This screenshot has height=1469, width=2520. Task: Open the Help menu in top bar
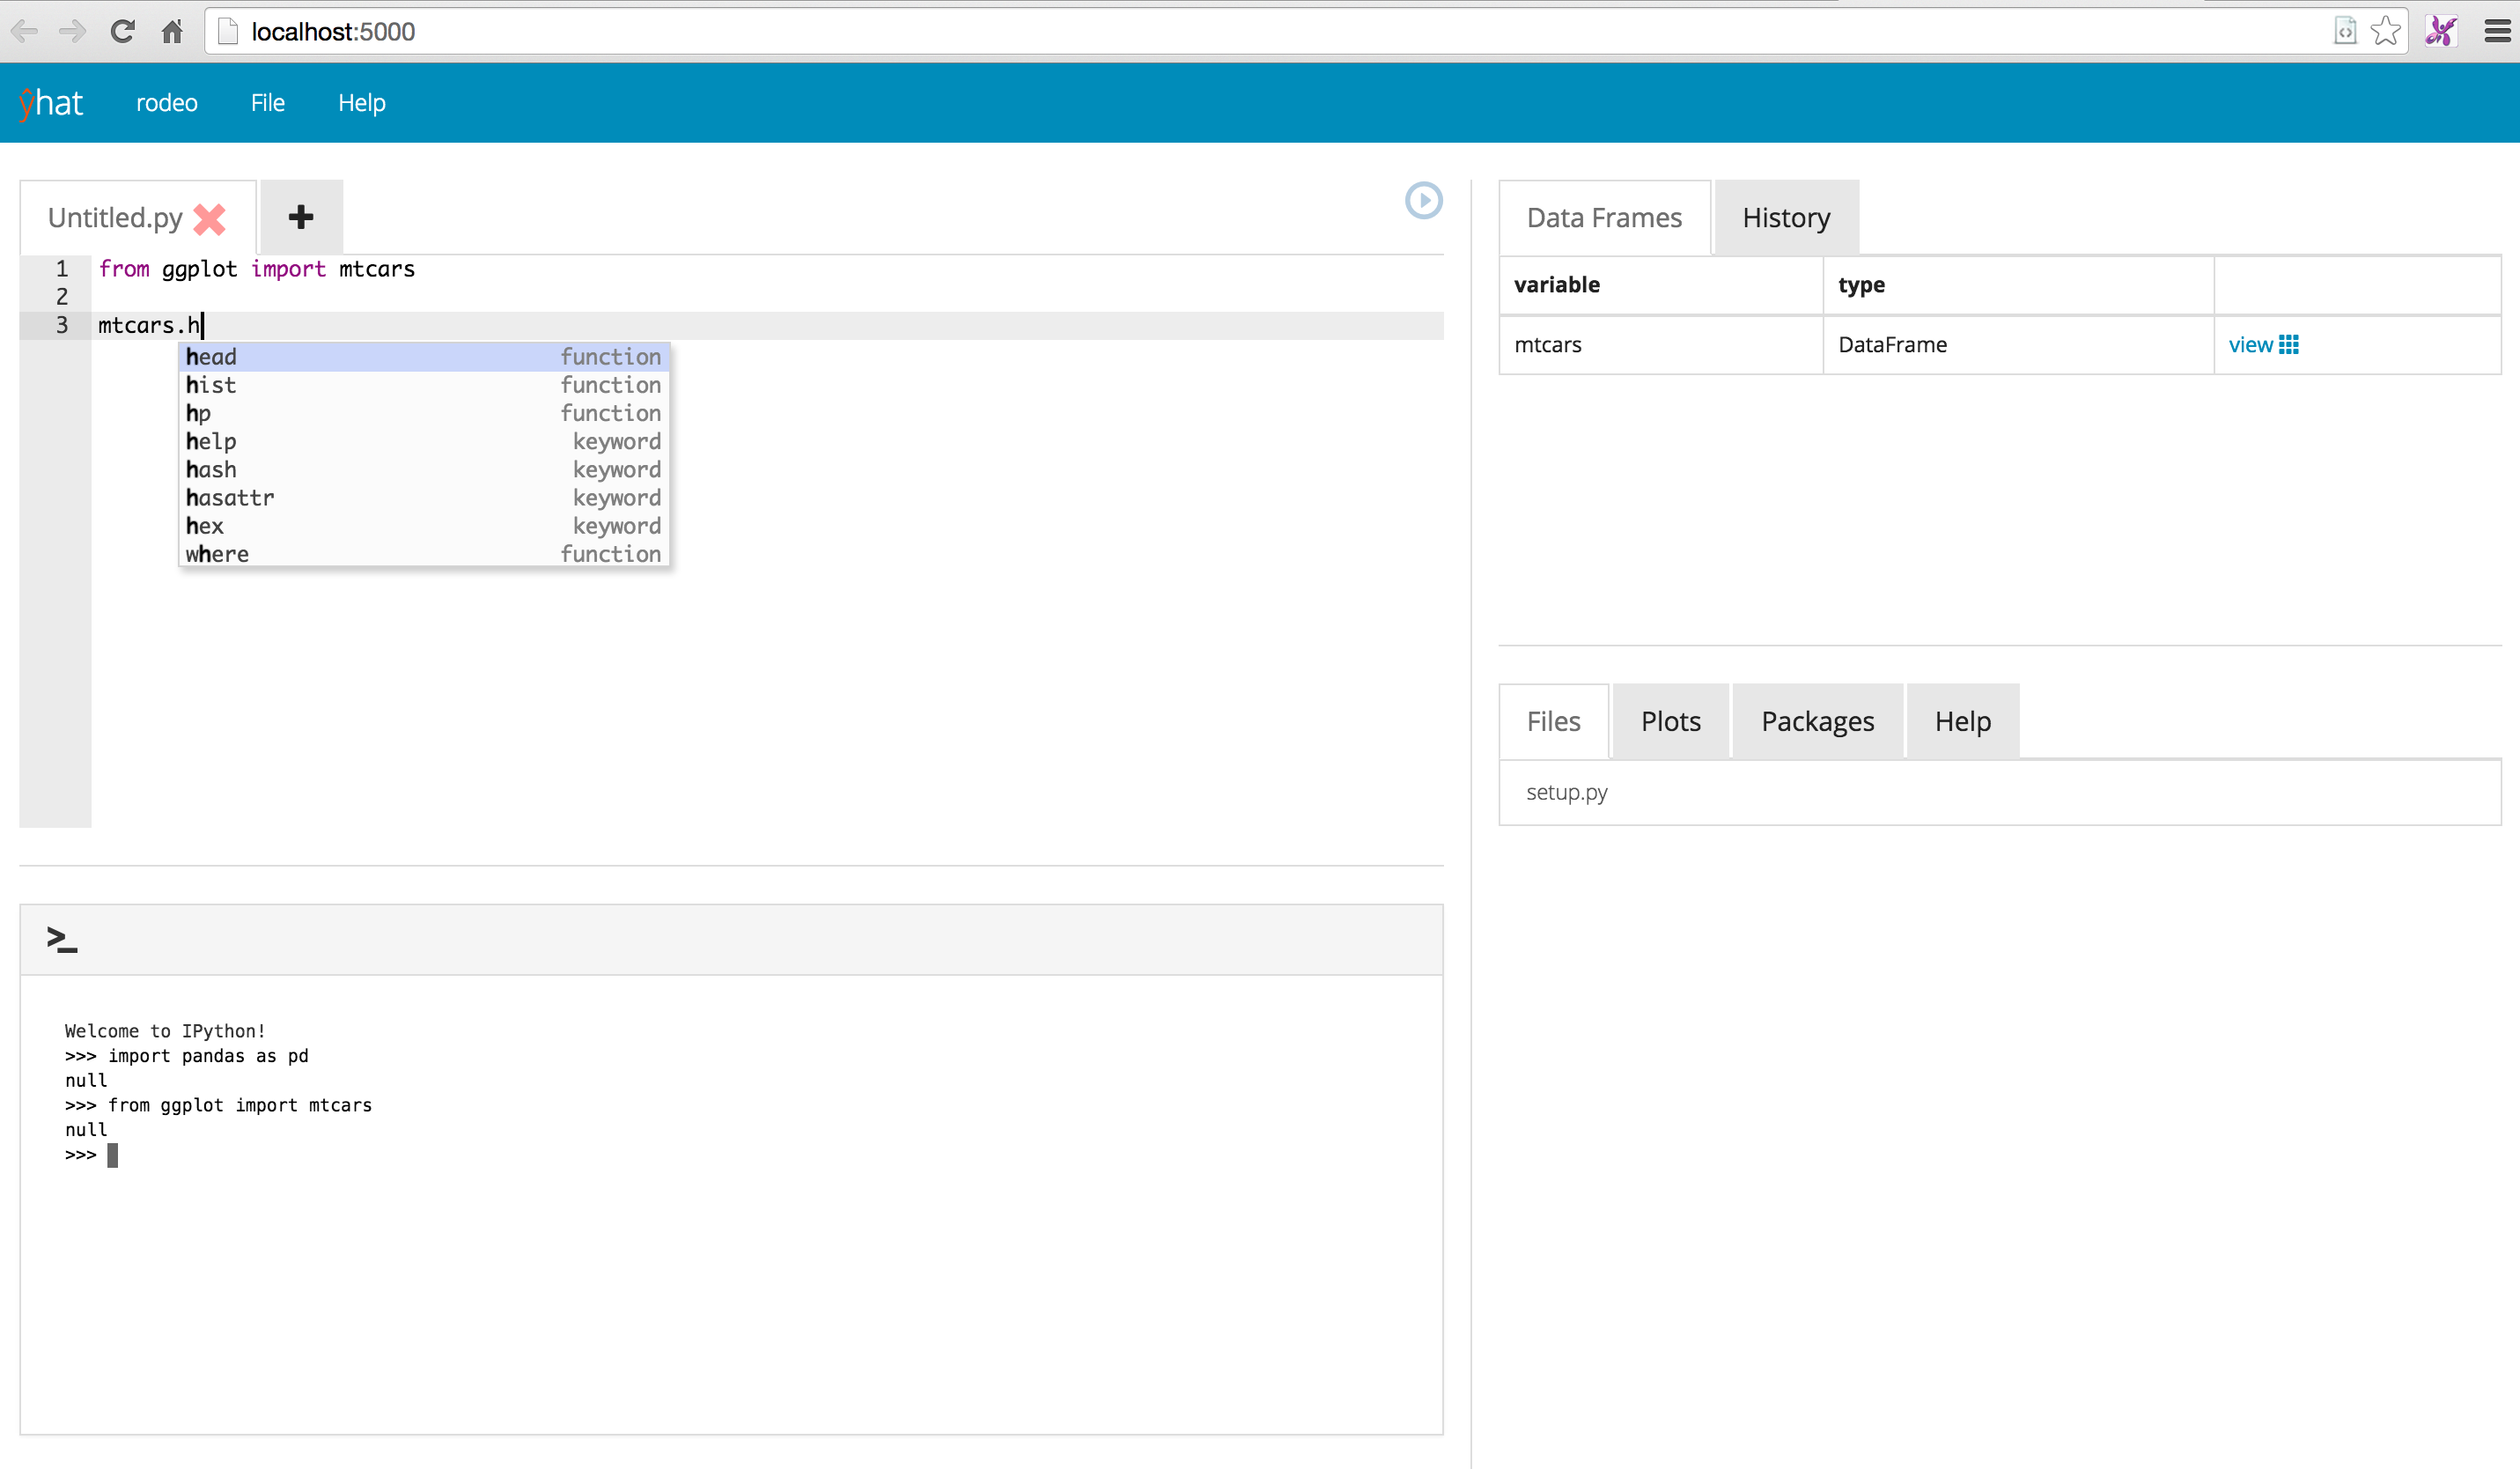[361, 103]
